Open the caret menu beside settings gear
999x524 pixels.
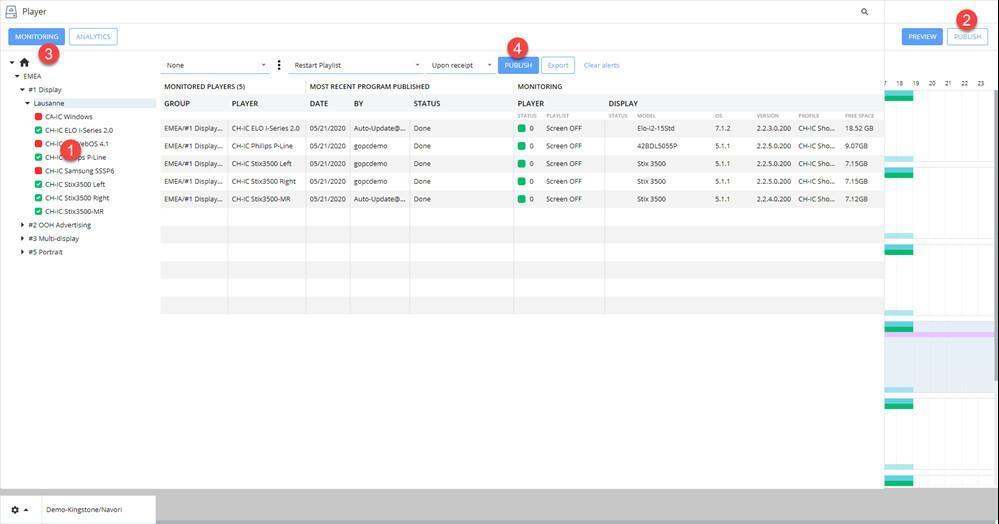tap(26, 510)
